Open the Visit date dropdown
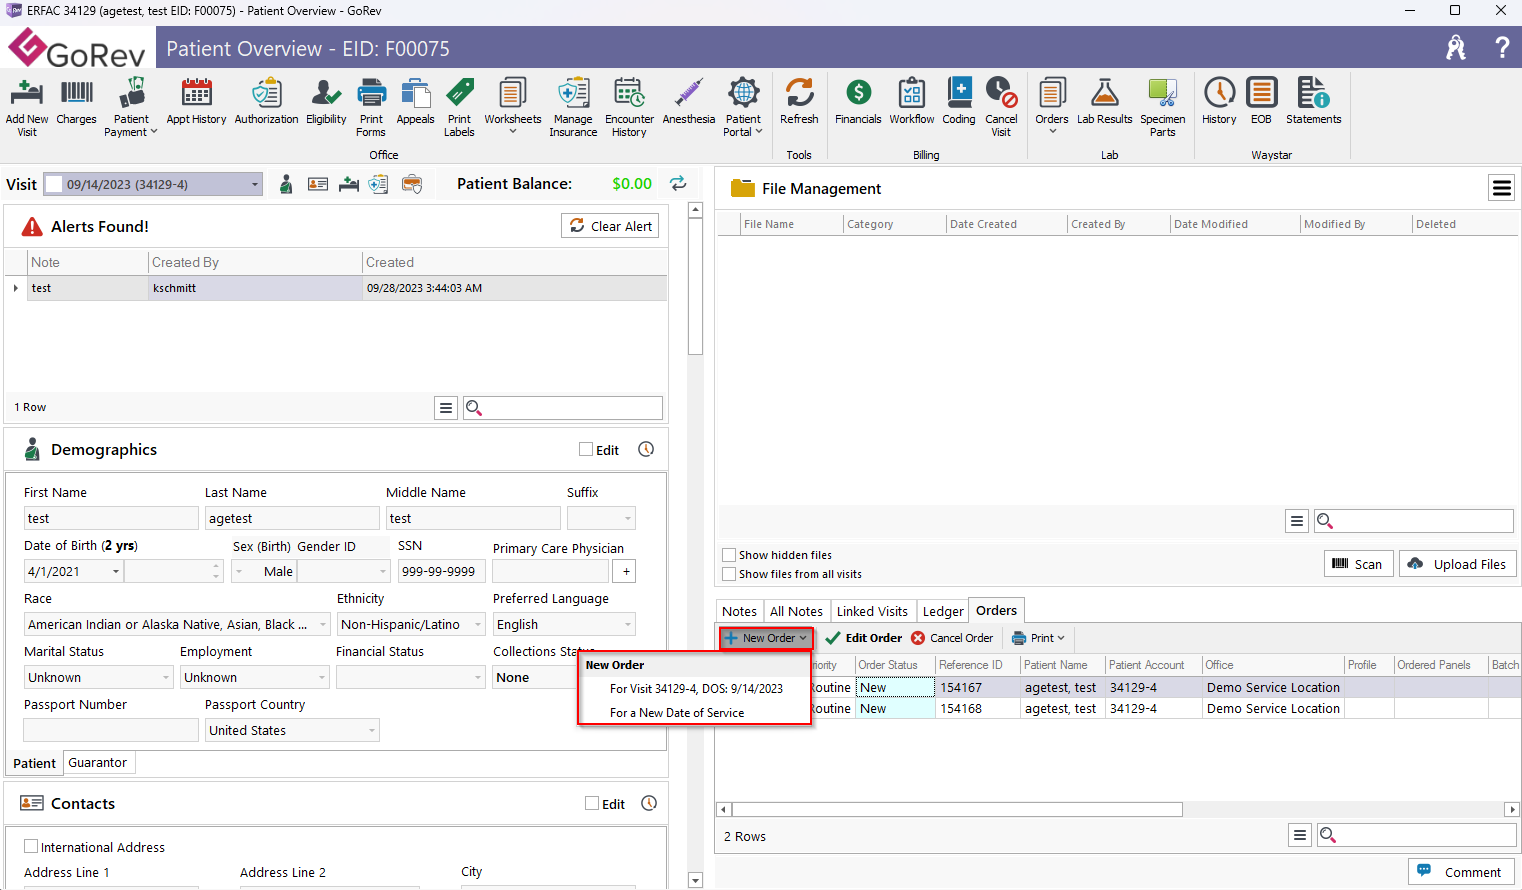The width and height of the screenshot is (1522, 890). click(255, 184)
